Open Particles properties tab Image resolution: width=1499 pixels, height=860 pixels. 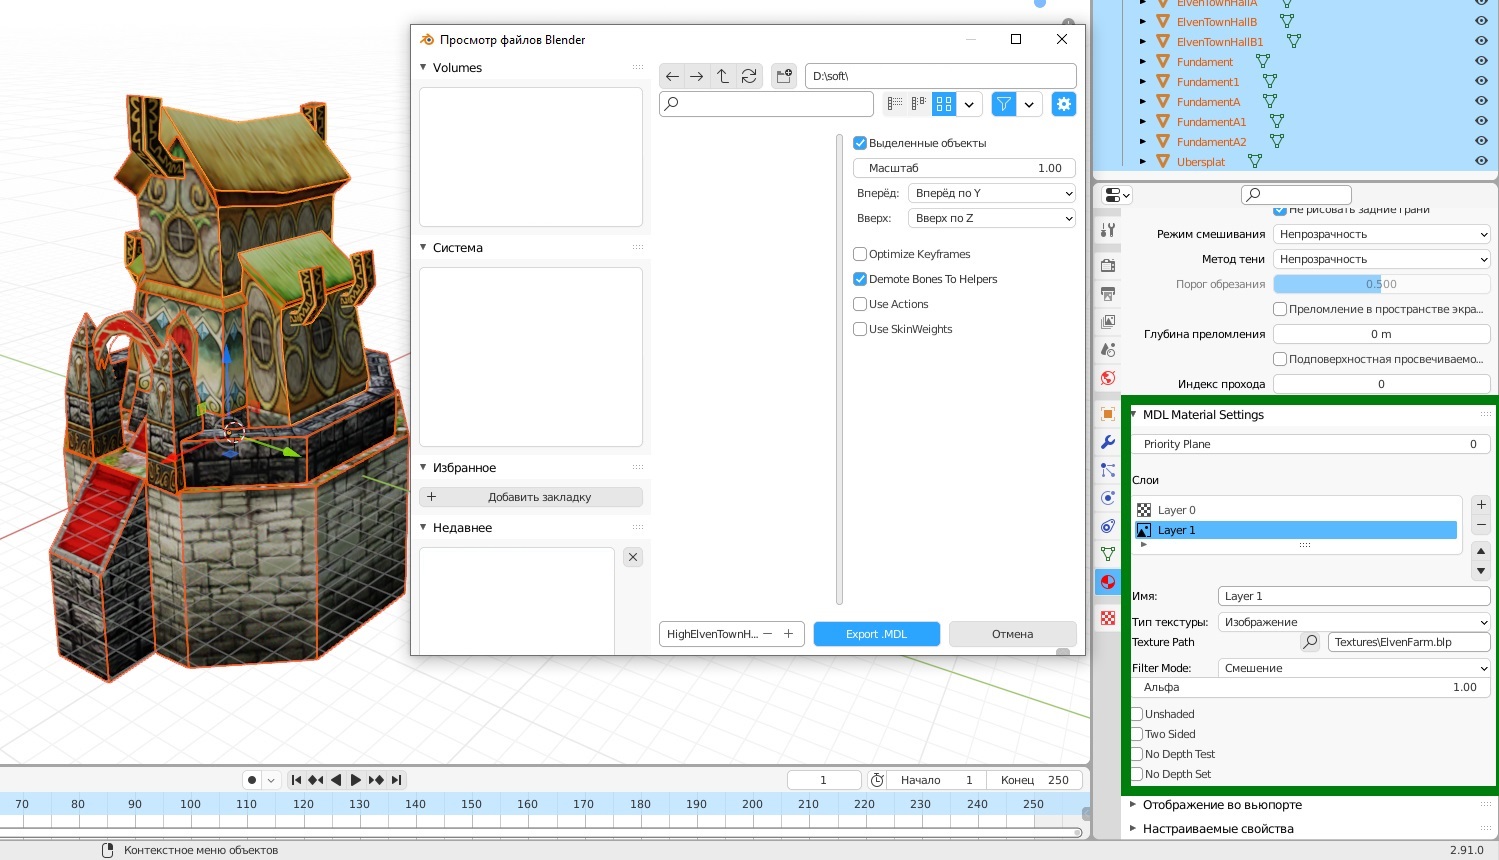pos(1108,470)
